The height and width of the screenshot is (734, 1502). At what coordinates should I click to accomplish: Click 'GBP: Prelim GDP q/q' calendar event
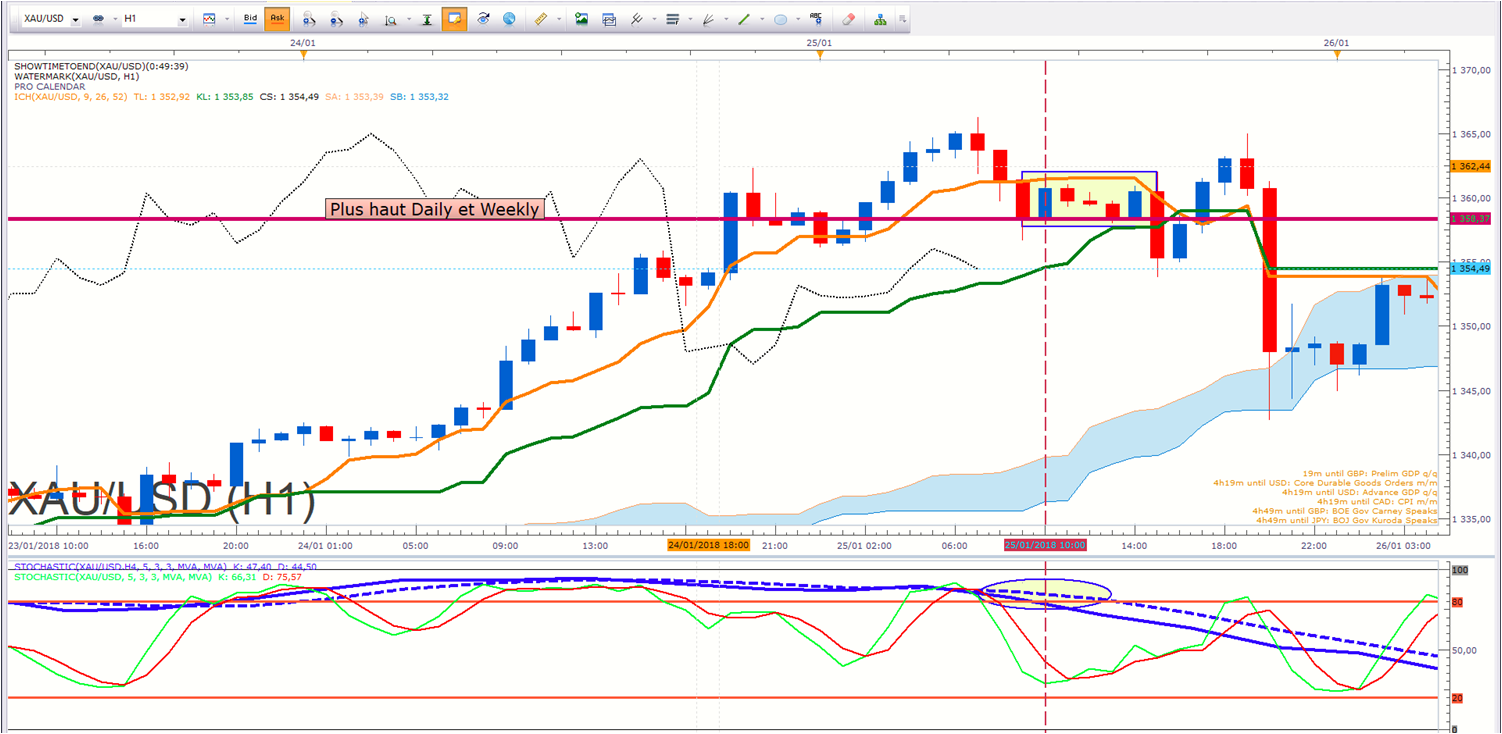pos(1370,472)
